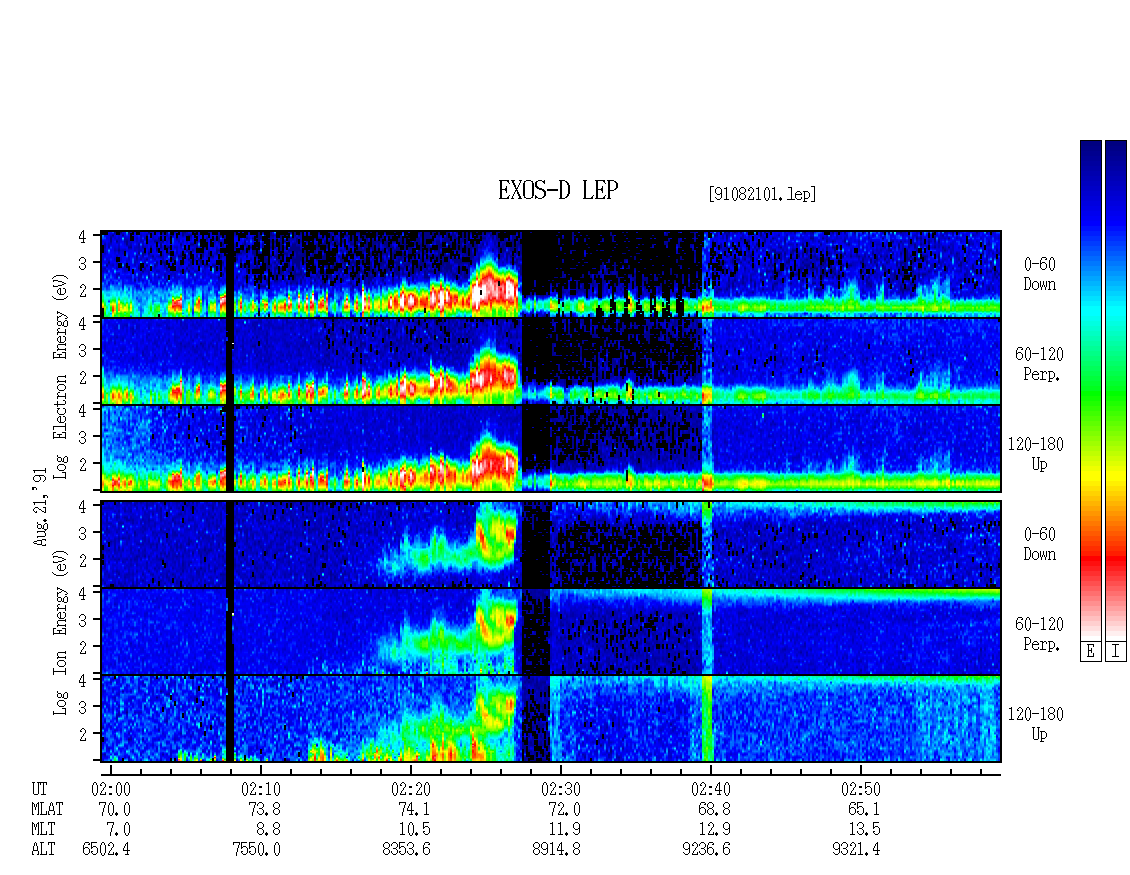Select the file name [91082101.lep]

(x=762, y=194)
